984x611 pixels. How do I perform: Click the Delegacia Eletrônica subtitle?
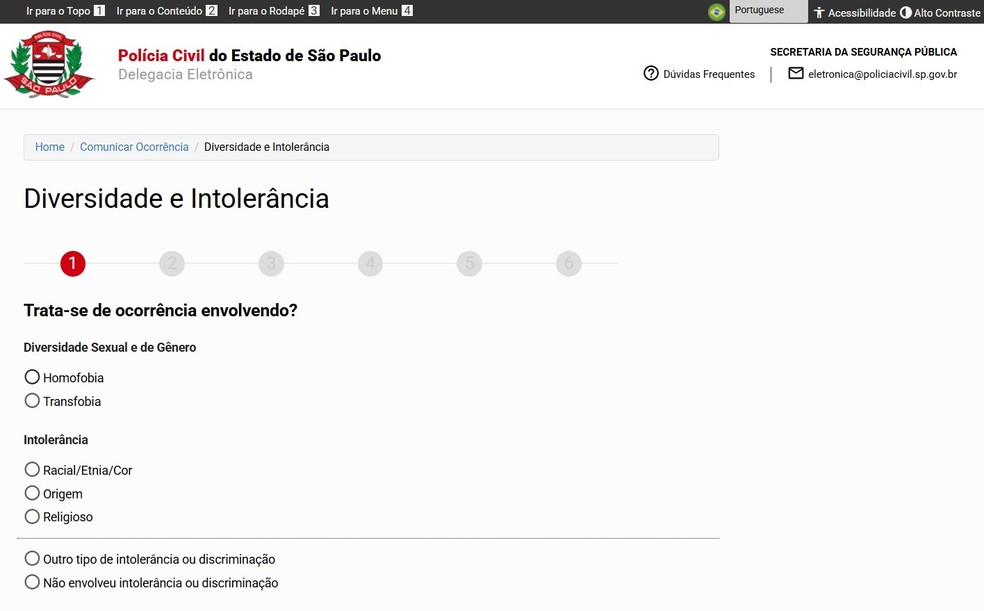coord(185,74)
